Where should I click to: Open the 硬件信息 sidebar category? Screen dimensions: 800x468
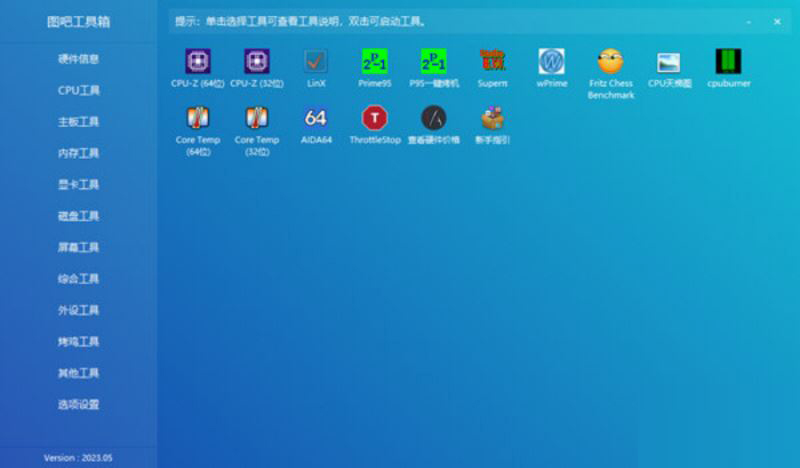[x=79, y=59]
